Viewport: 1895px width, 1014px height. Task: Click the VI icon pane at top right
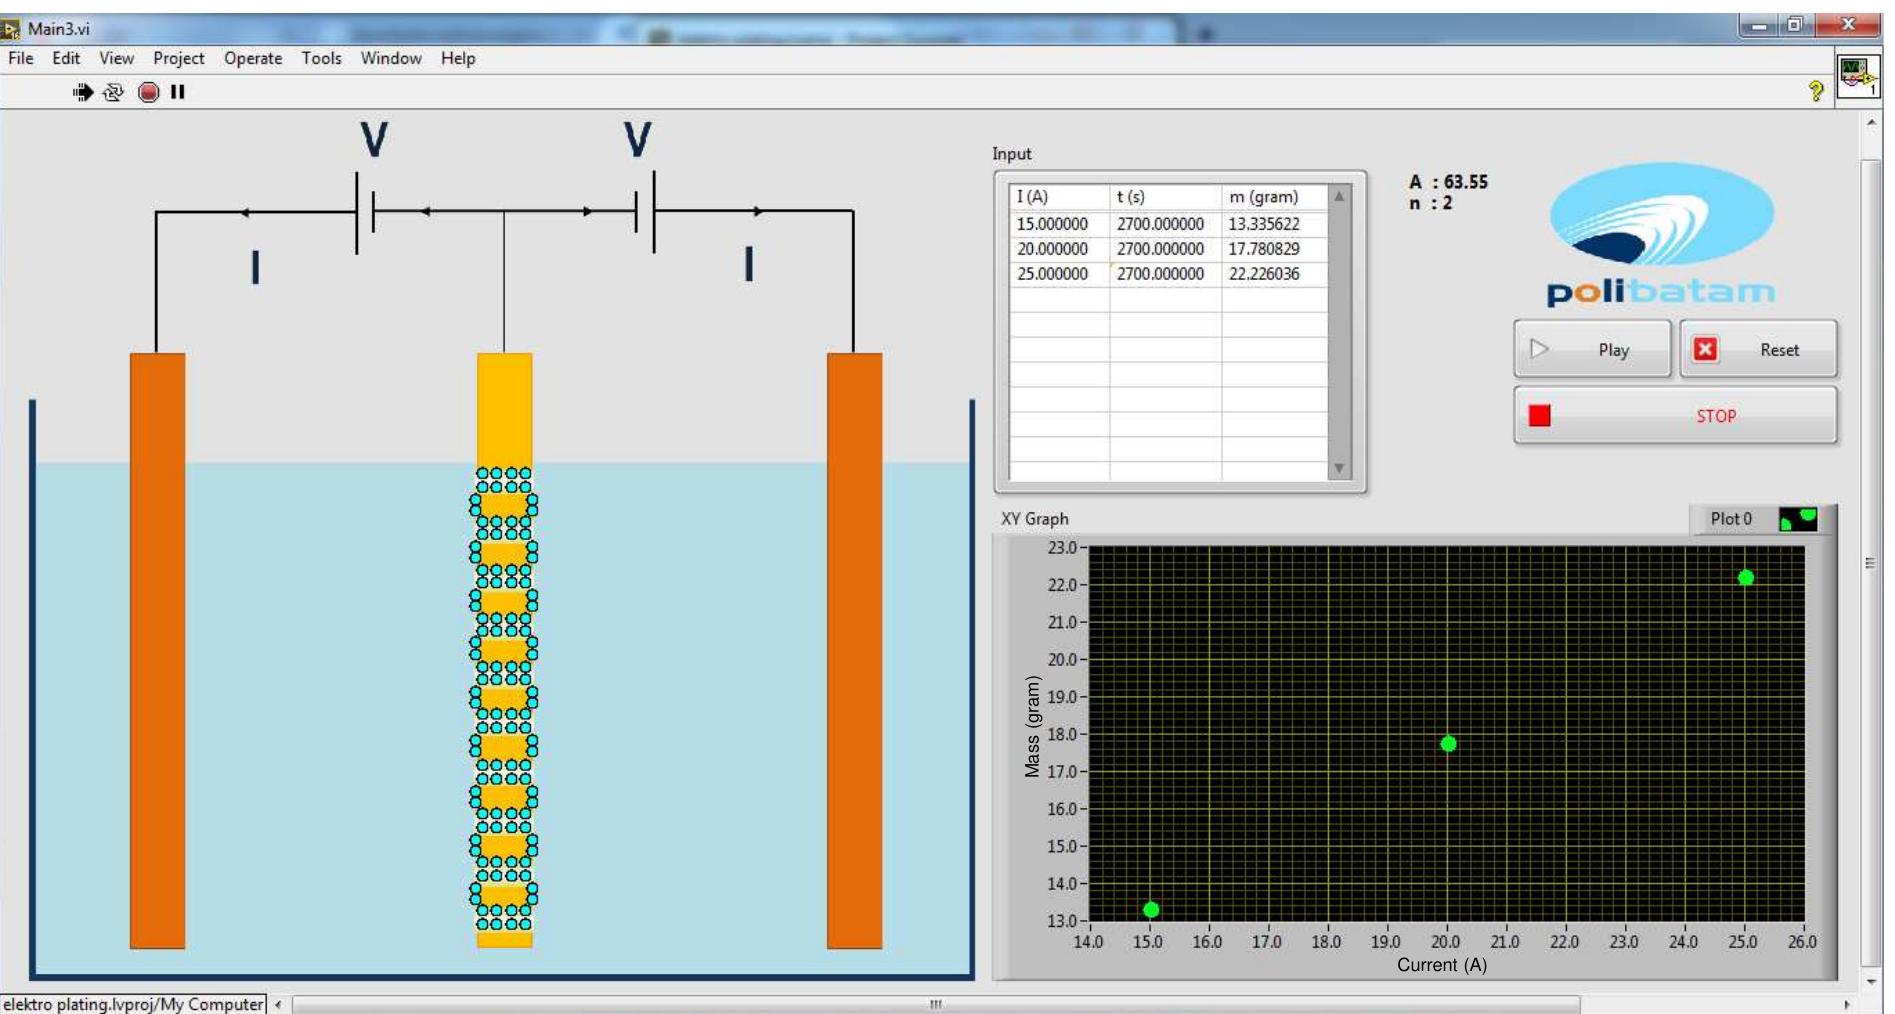pos(1858,76)
